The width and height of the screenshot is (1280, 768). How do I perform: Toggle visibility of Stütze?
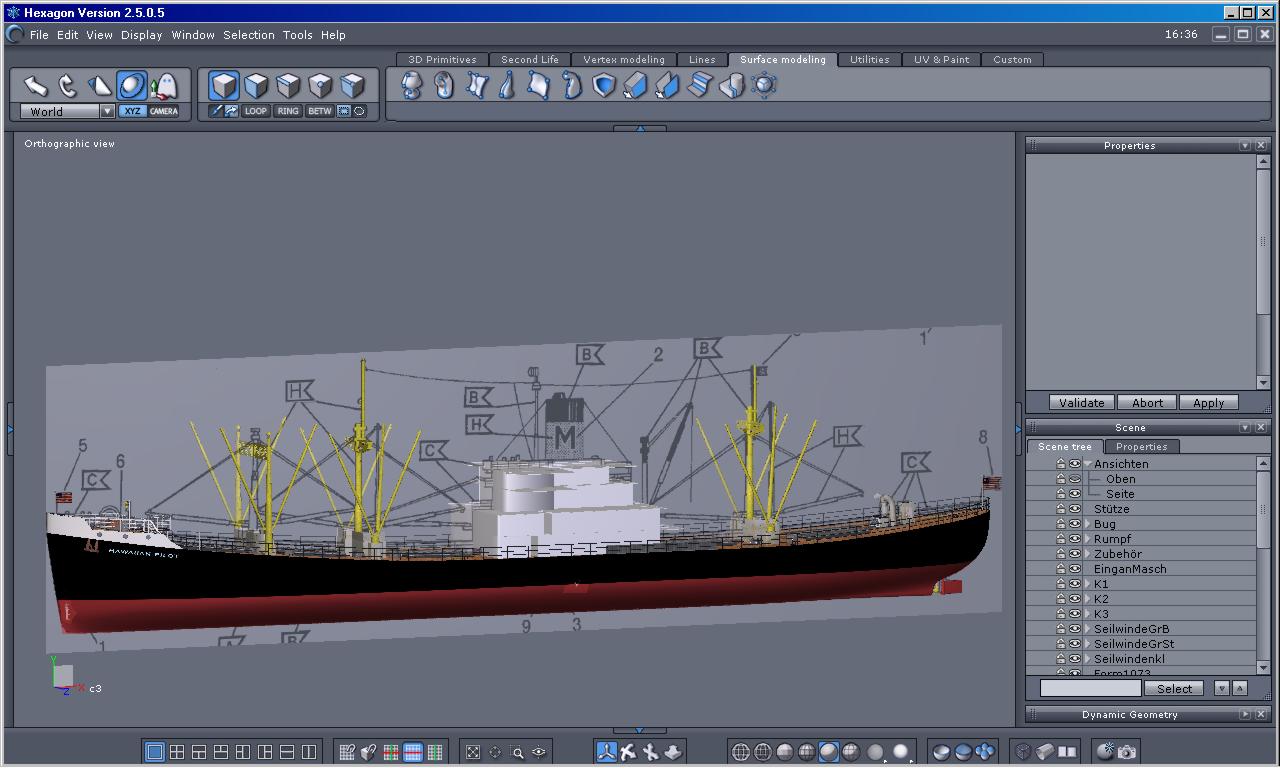(x=1075, y=509)
